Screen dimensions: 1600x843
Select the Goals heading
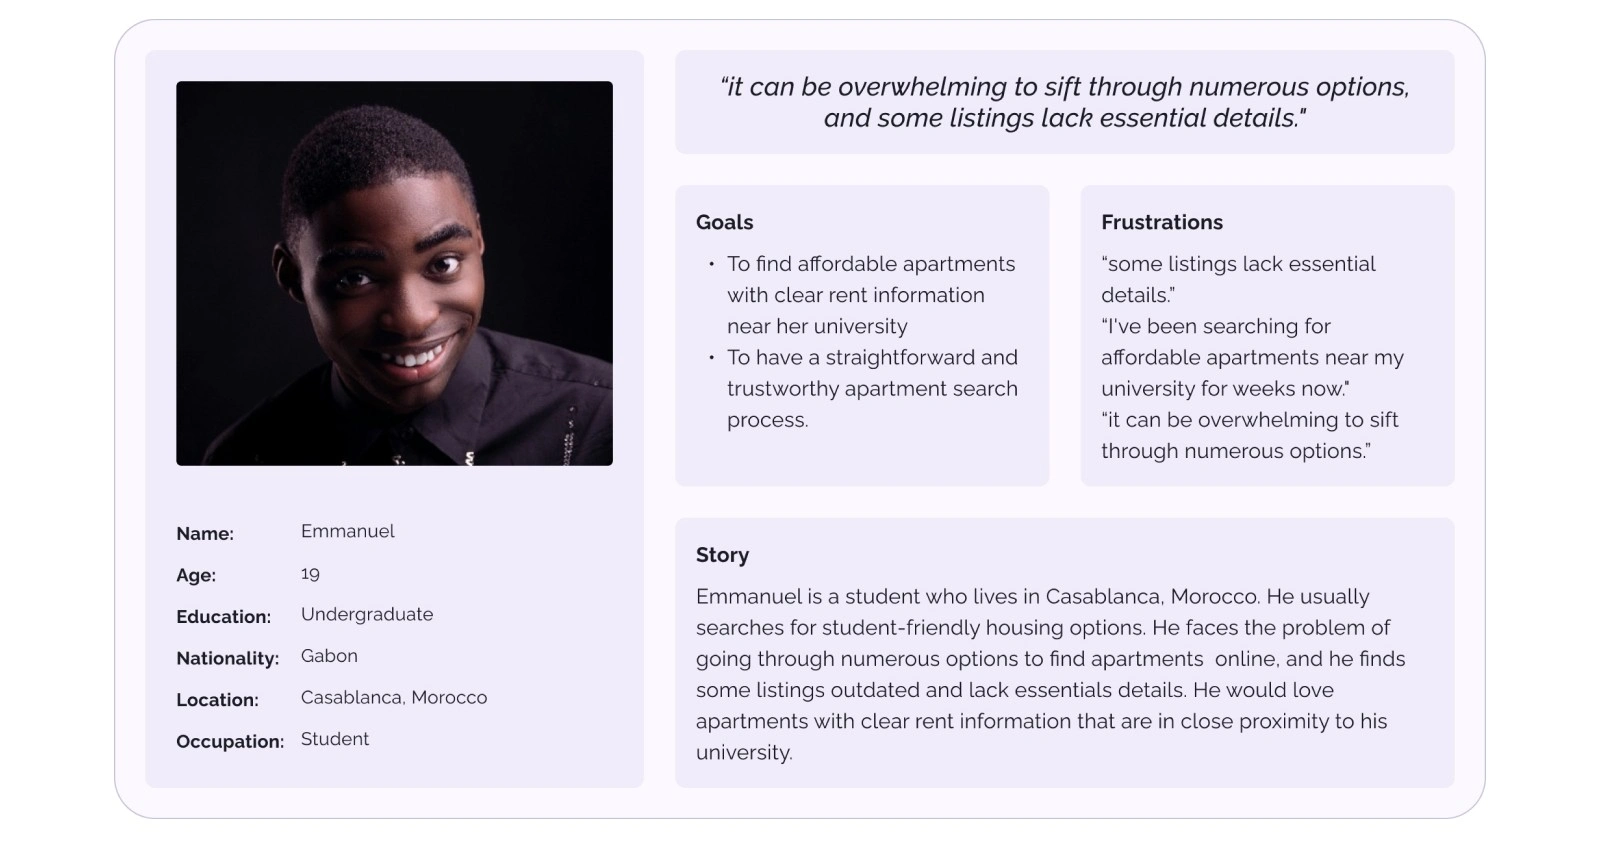pyautogui.click(x=724, y=222)
